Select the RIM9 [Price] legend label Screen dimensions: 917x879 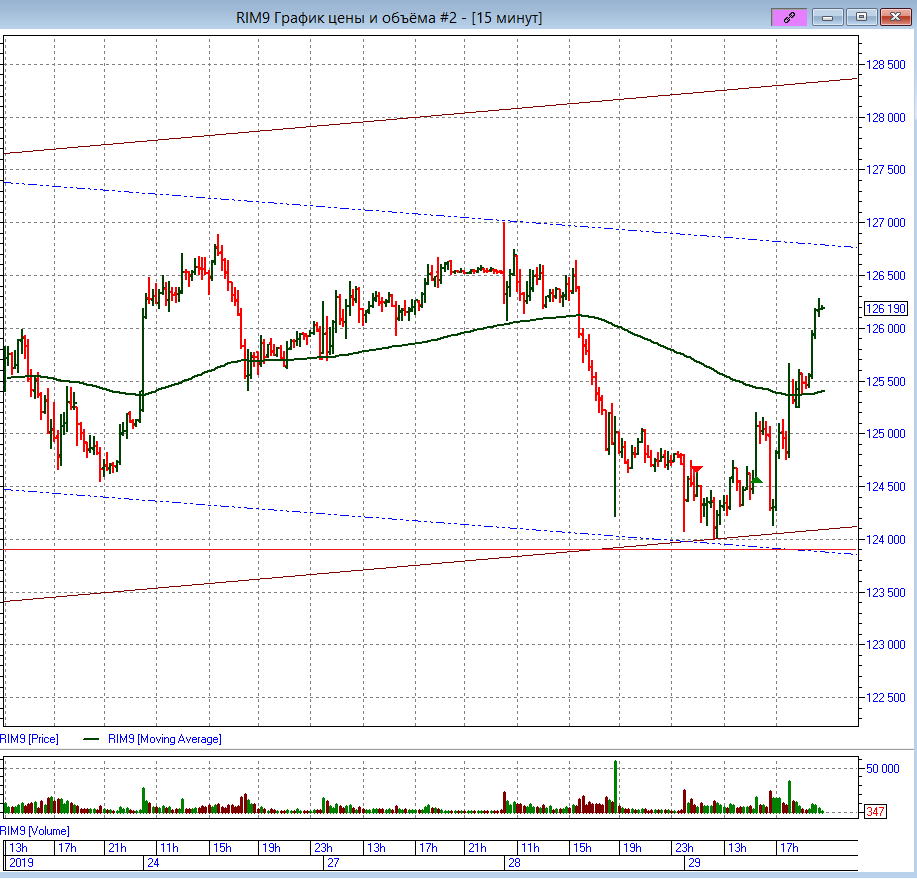[x=30, y=739]
